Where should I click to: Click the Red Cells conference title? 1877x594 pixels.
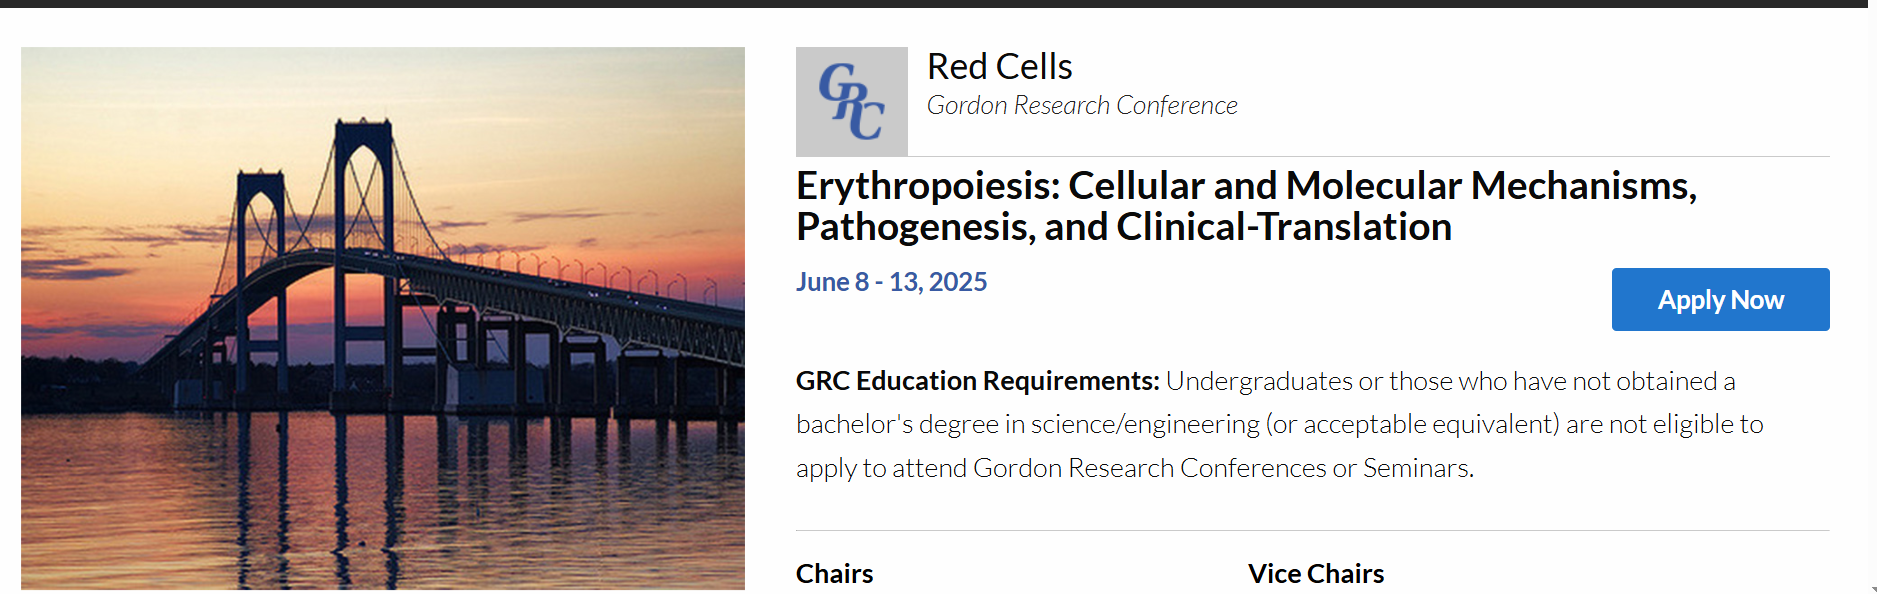(999, 67)
